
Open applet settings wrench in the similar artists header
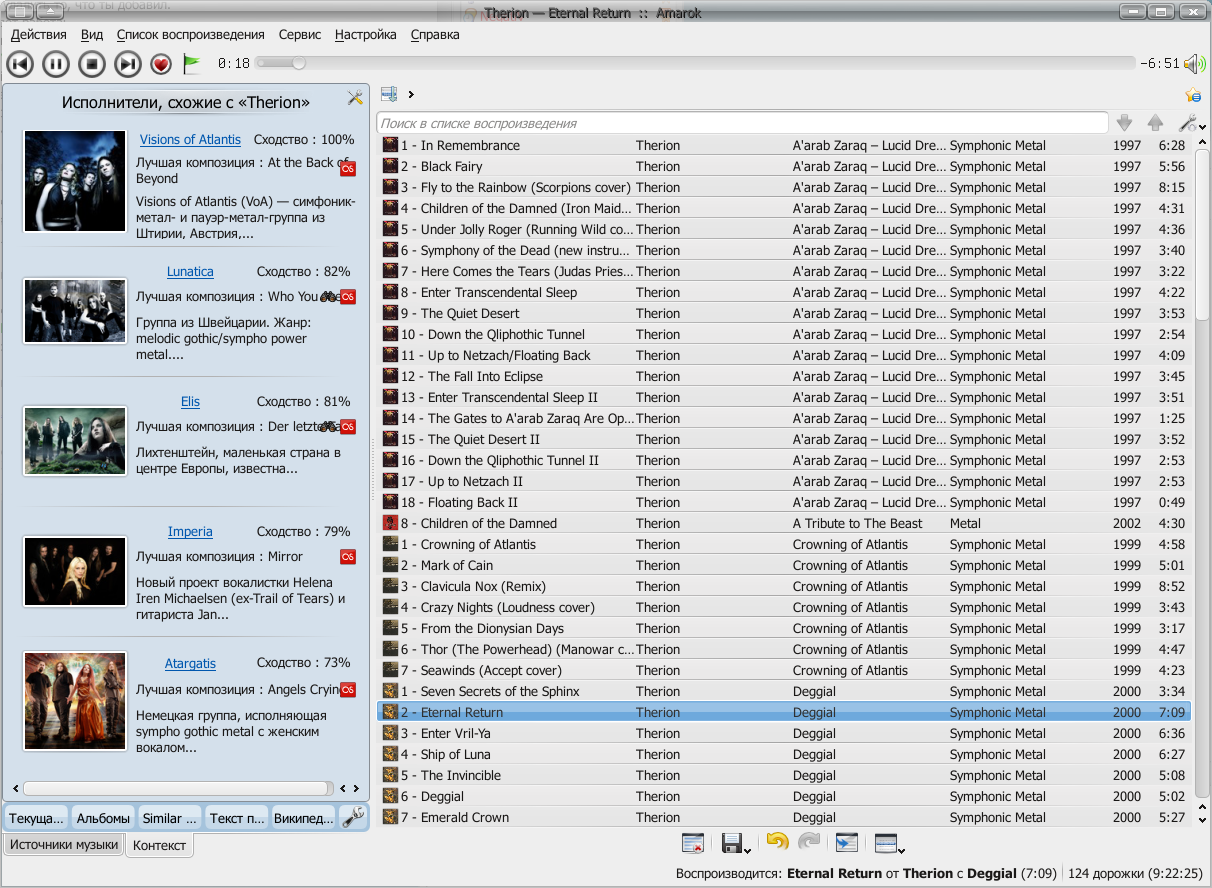355,98
